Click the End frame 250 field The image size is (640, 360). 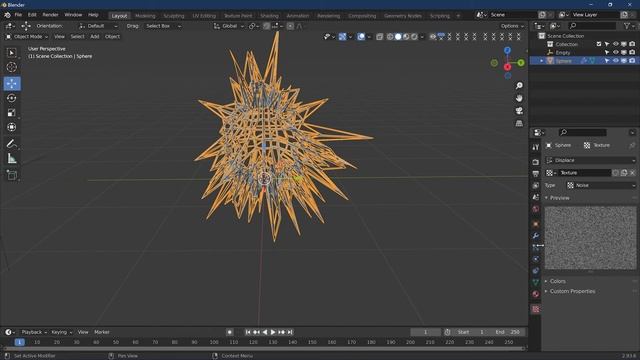pyautogui.click(x=507, y=332)
